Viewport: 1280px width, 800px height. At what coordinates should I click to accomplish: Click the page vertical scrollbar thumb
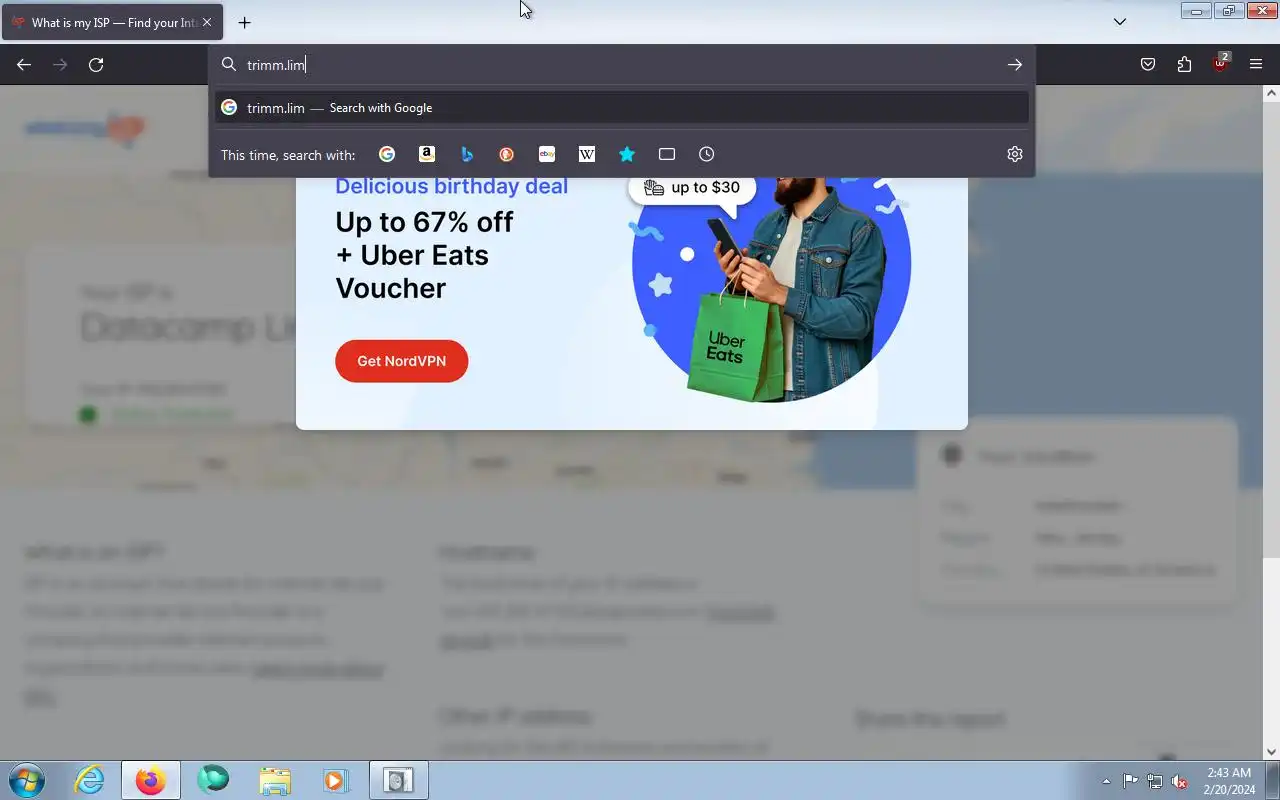tap(1271, 330)
